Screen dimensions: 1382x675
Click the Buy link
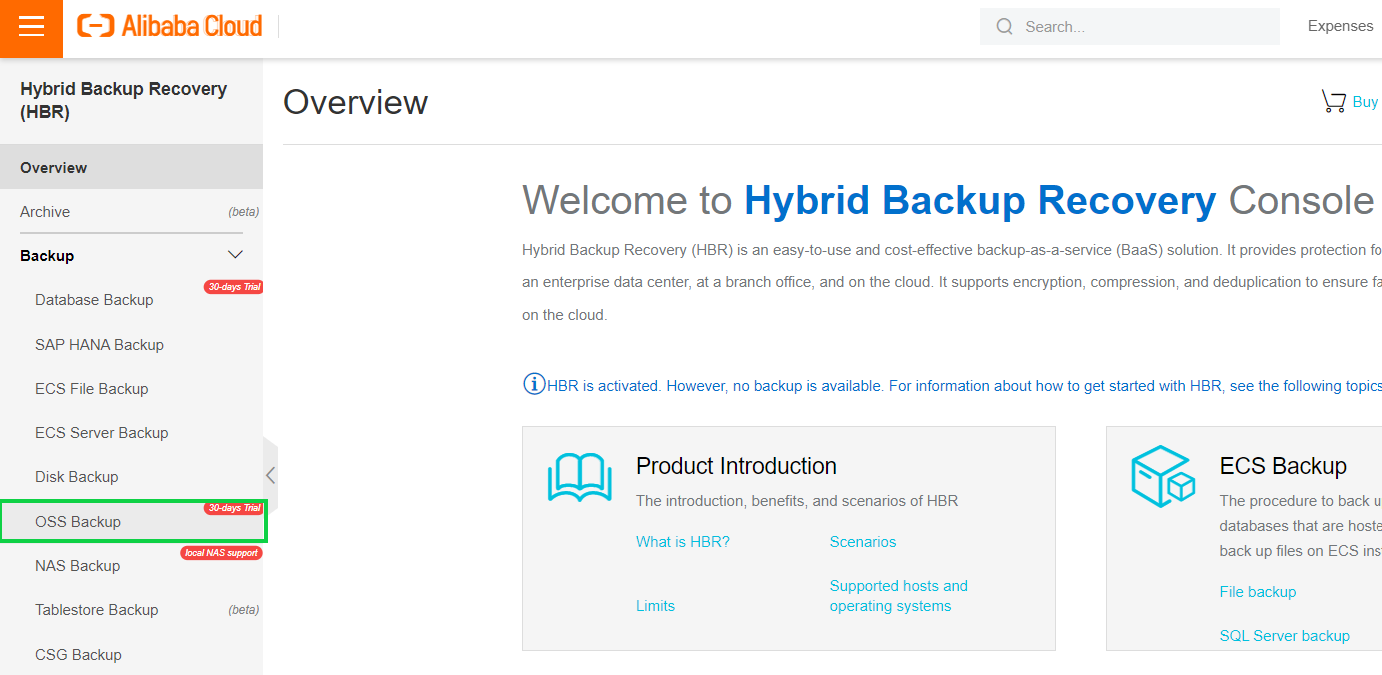click(x=1365, y=101)
